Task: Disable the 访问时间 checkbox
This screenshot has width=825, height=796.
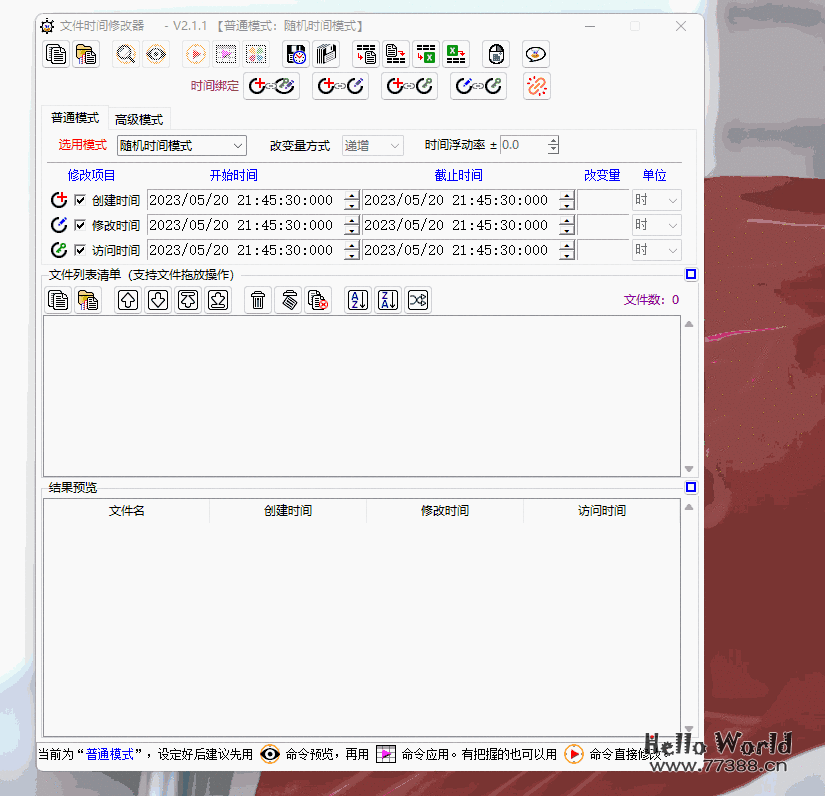Action: (x=79, y=249)
